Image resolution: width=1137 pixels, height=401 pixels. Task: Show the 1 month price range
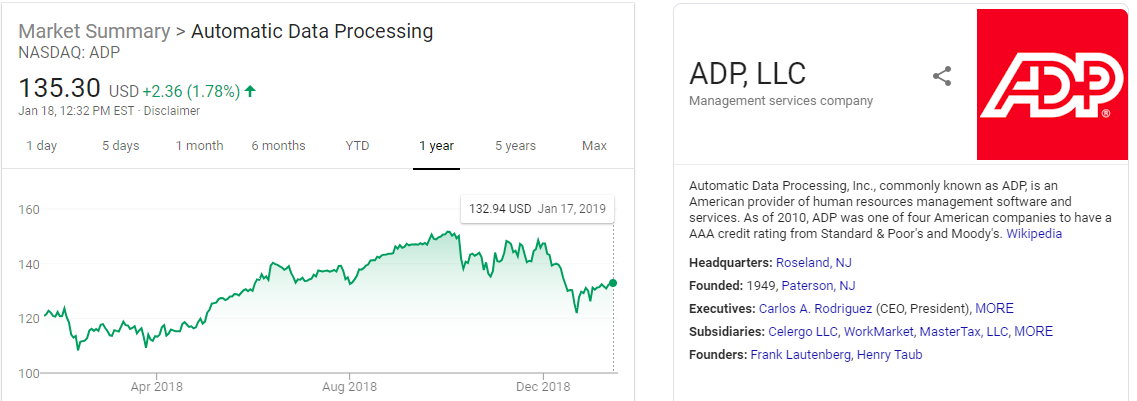[199, 146]
